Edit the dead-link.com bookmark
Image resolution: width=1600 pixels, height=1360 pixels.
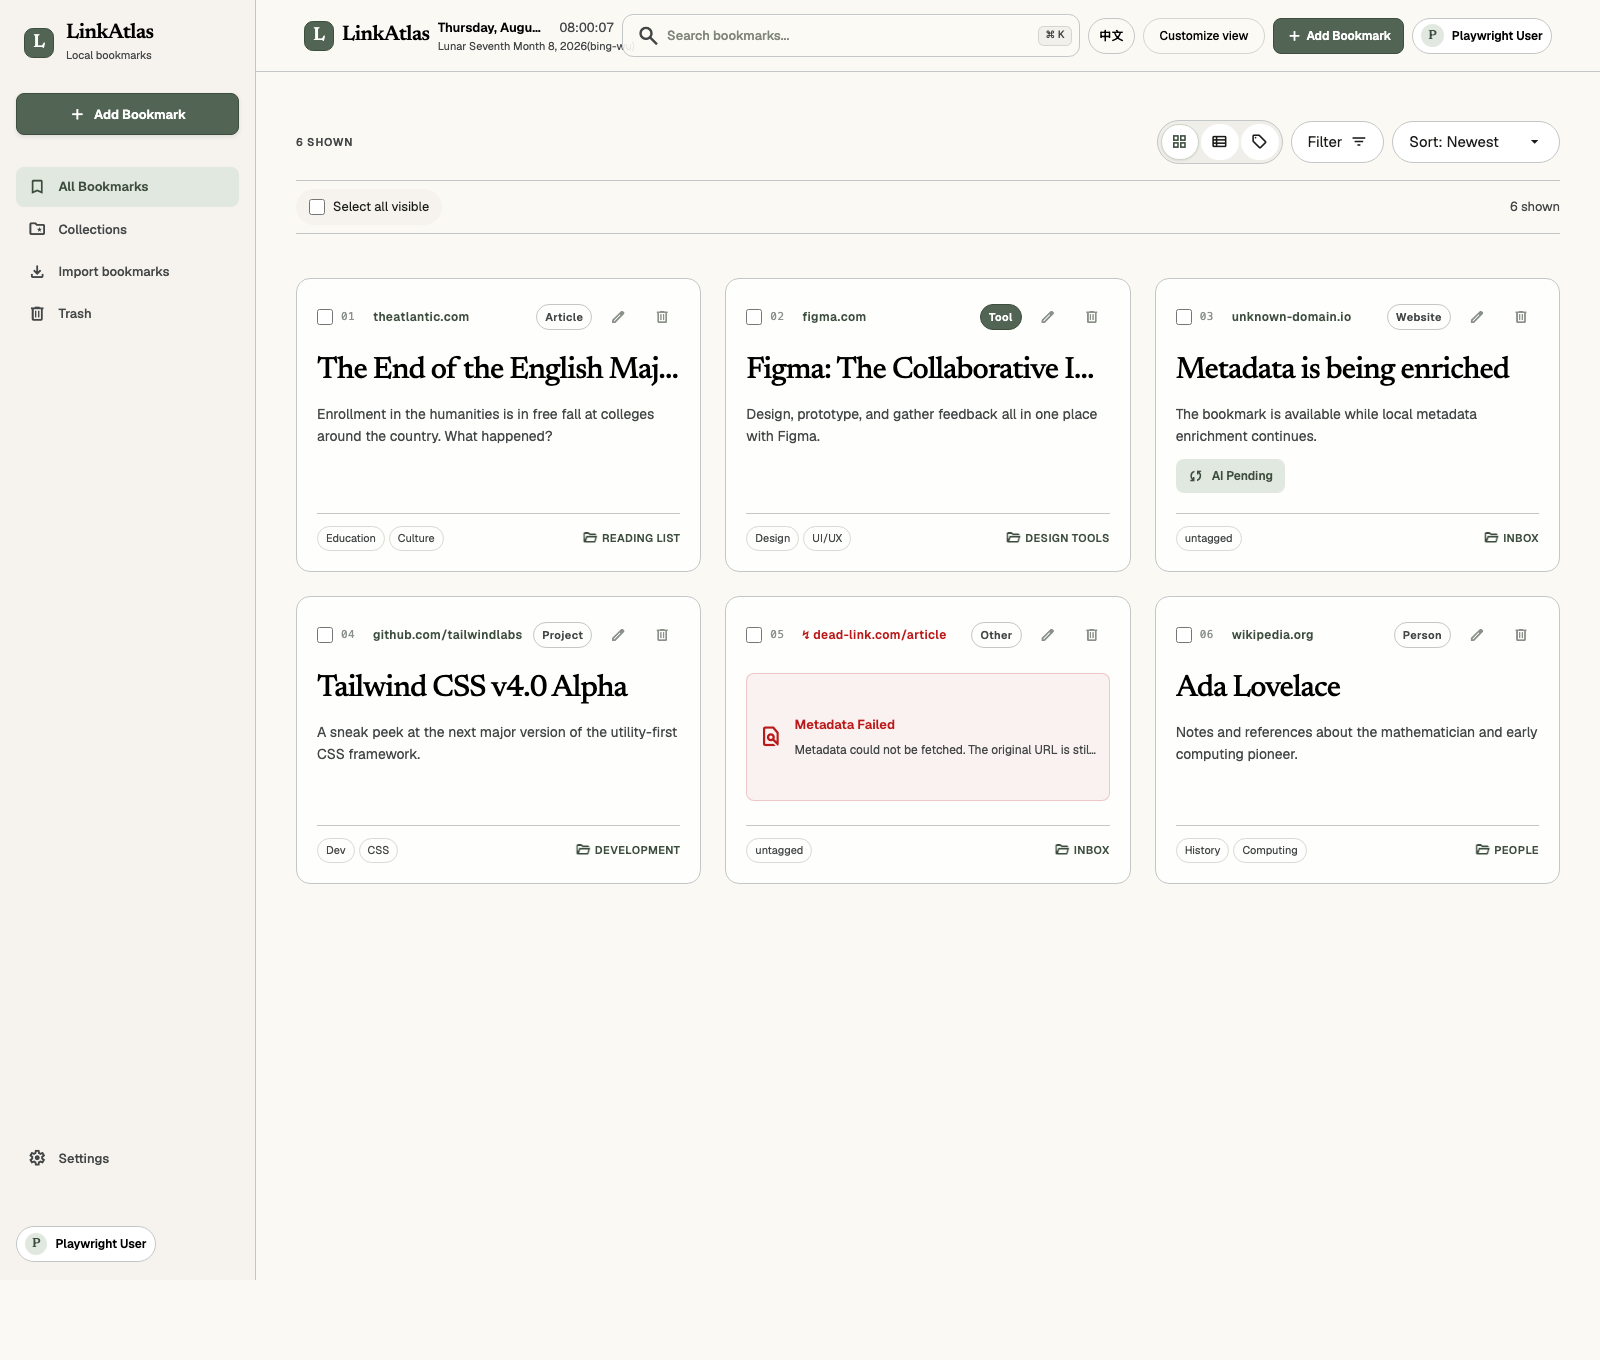[1047, 635]
